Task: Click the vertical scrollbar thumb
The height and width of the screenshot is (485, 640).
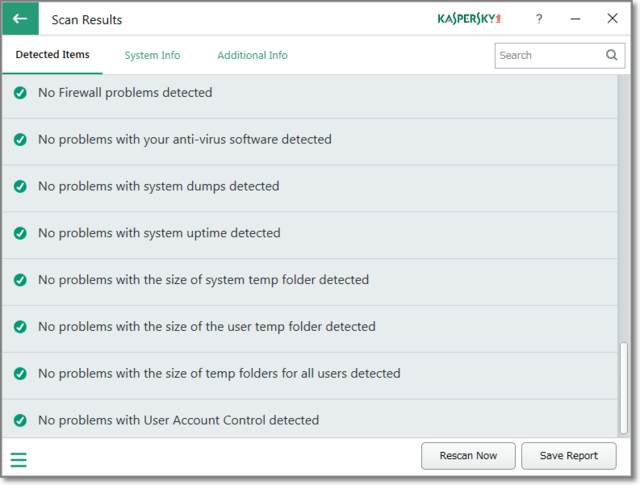Action: [625, 386]
